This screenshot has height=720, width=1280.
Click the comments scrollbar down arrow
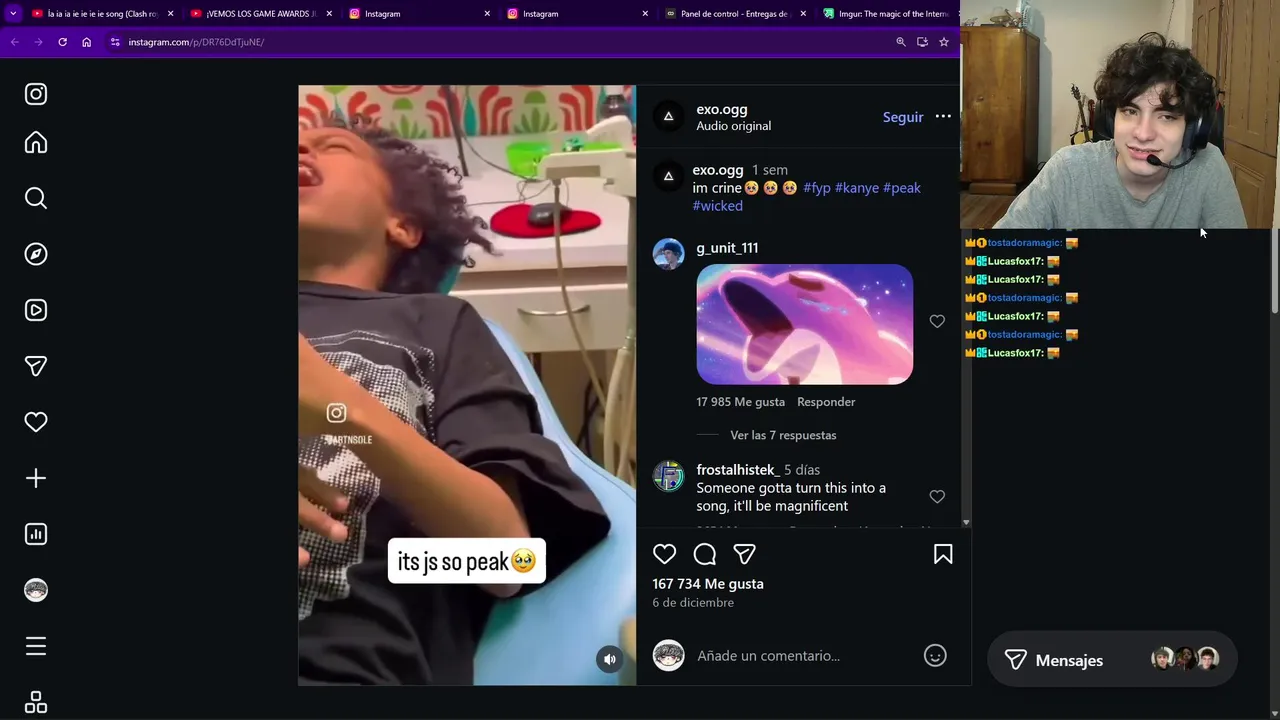[966, 522]
